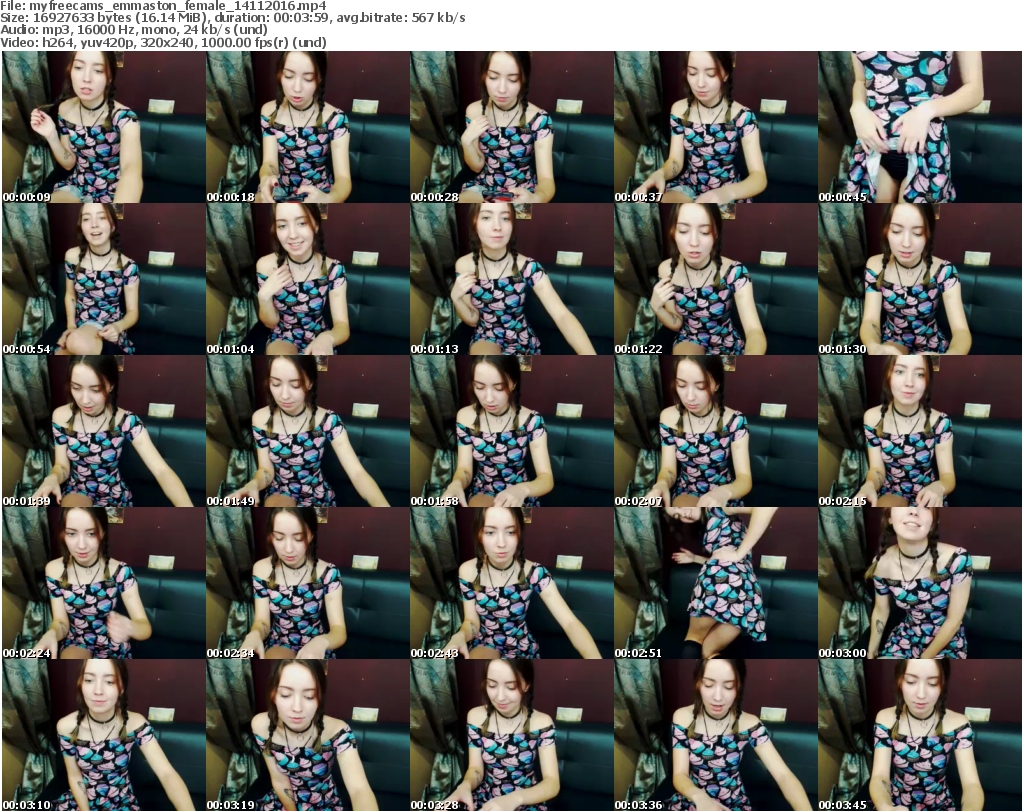Select the frame marked 00:01:30
1024x811 pixels.
tap(918, 279)
